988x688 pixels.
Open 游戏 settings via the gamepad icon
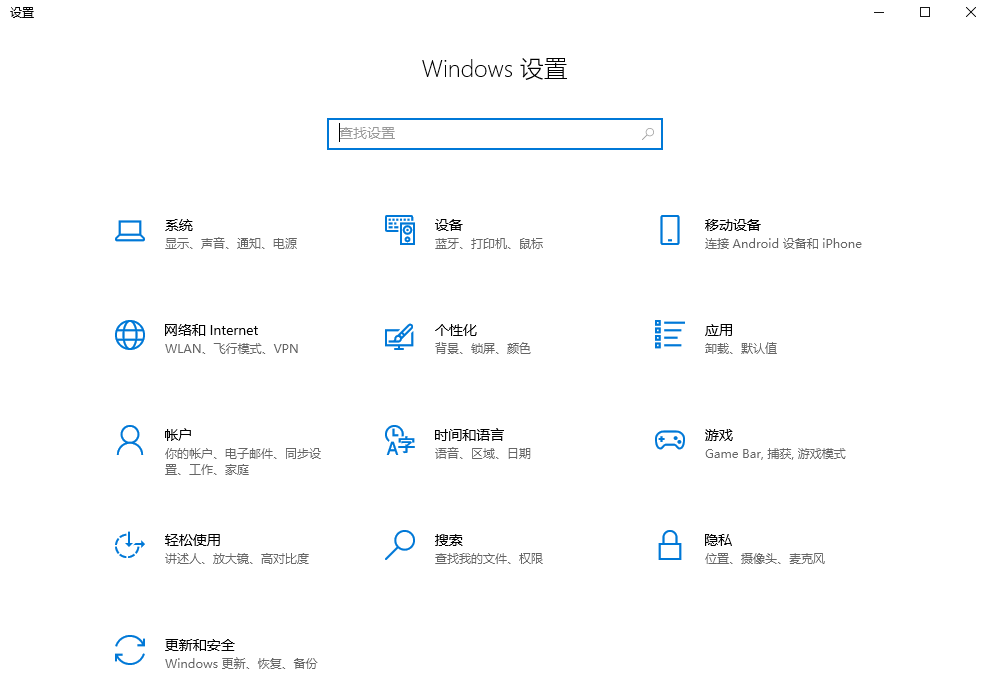click(672, 439)
